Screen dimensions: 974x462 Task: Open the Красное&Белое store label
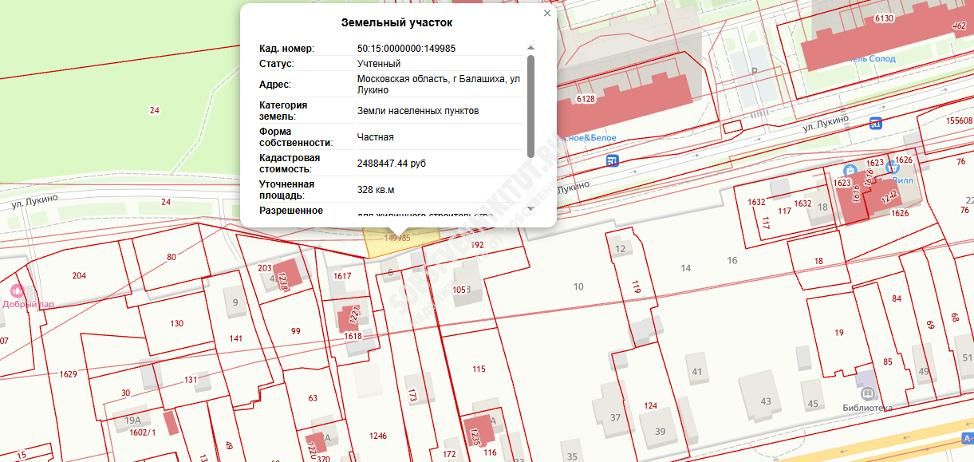[587, 138]
